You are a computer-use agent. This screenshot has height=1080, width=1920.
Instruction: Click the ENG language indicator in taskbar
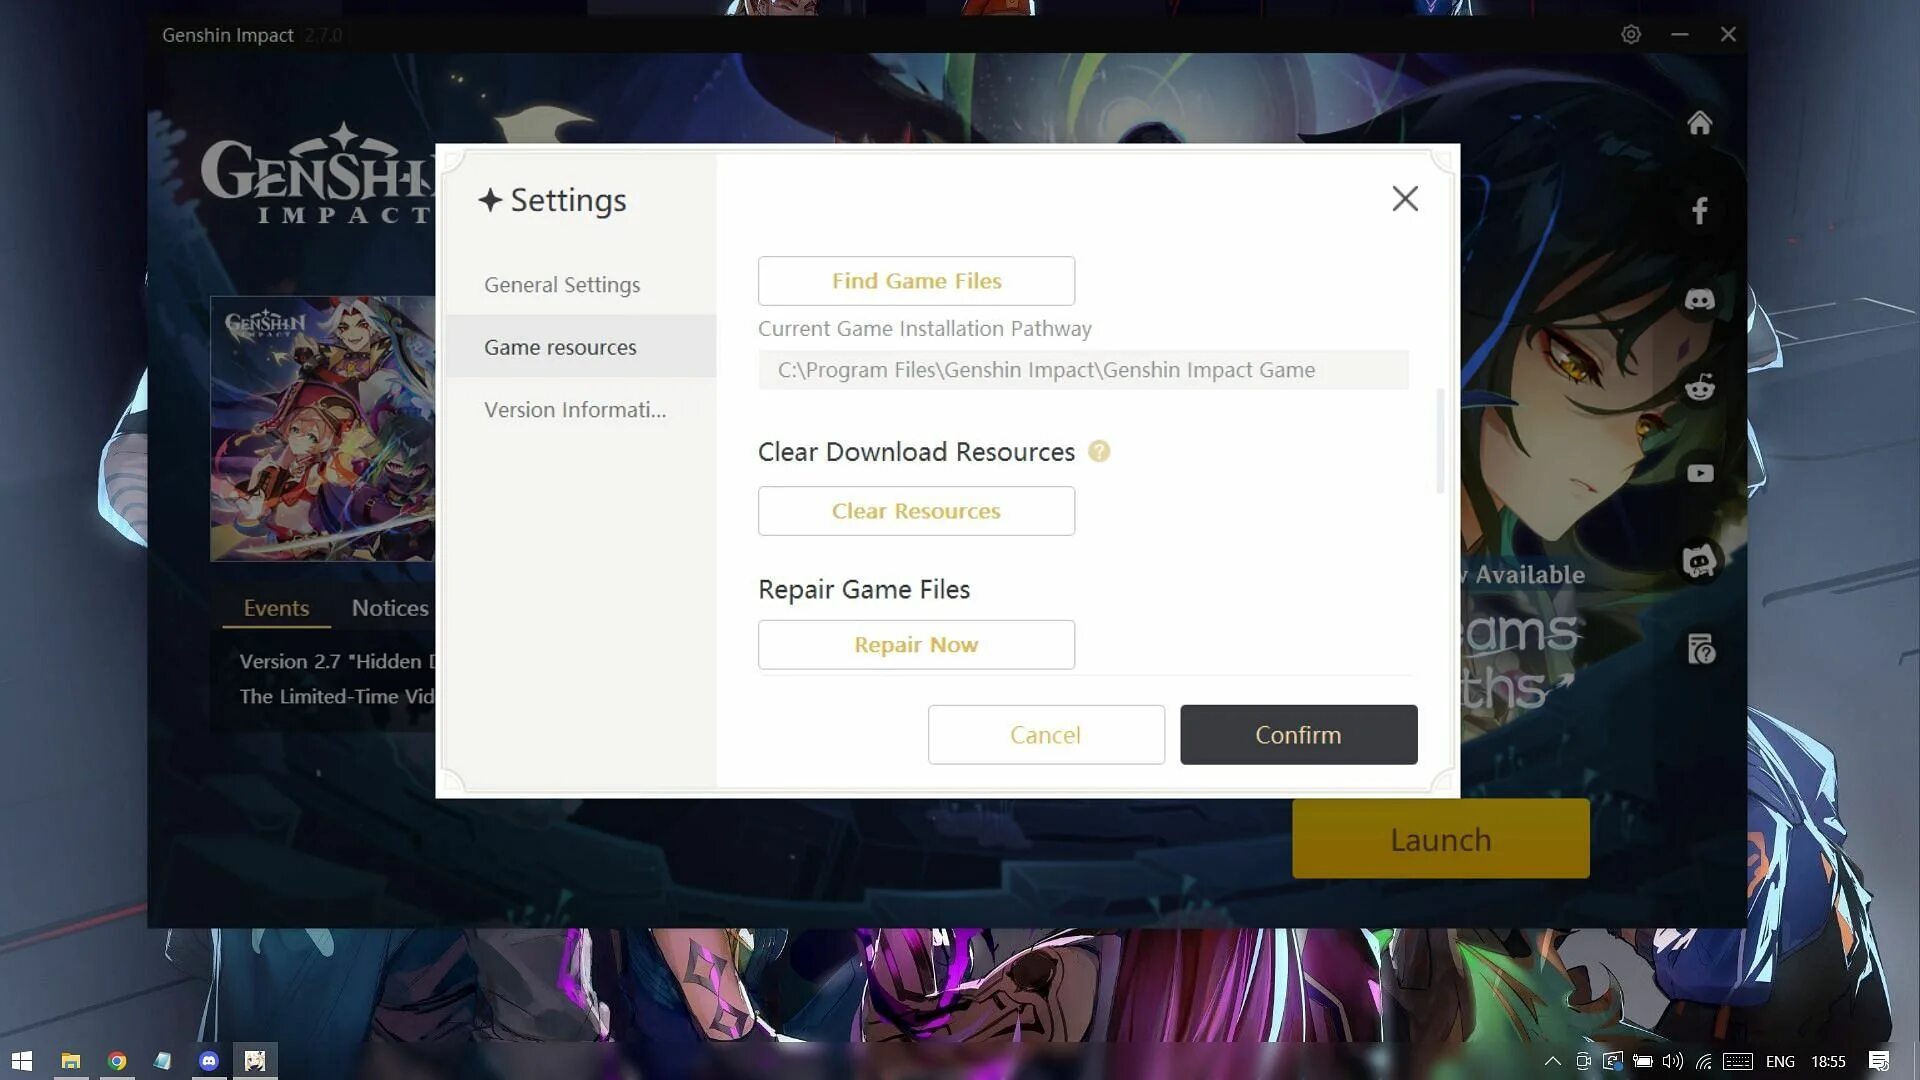coord(1780,1060)
